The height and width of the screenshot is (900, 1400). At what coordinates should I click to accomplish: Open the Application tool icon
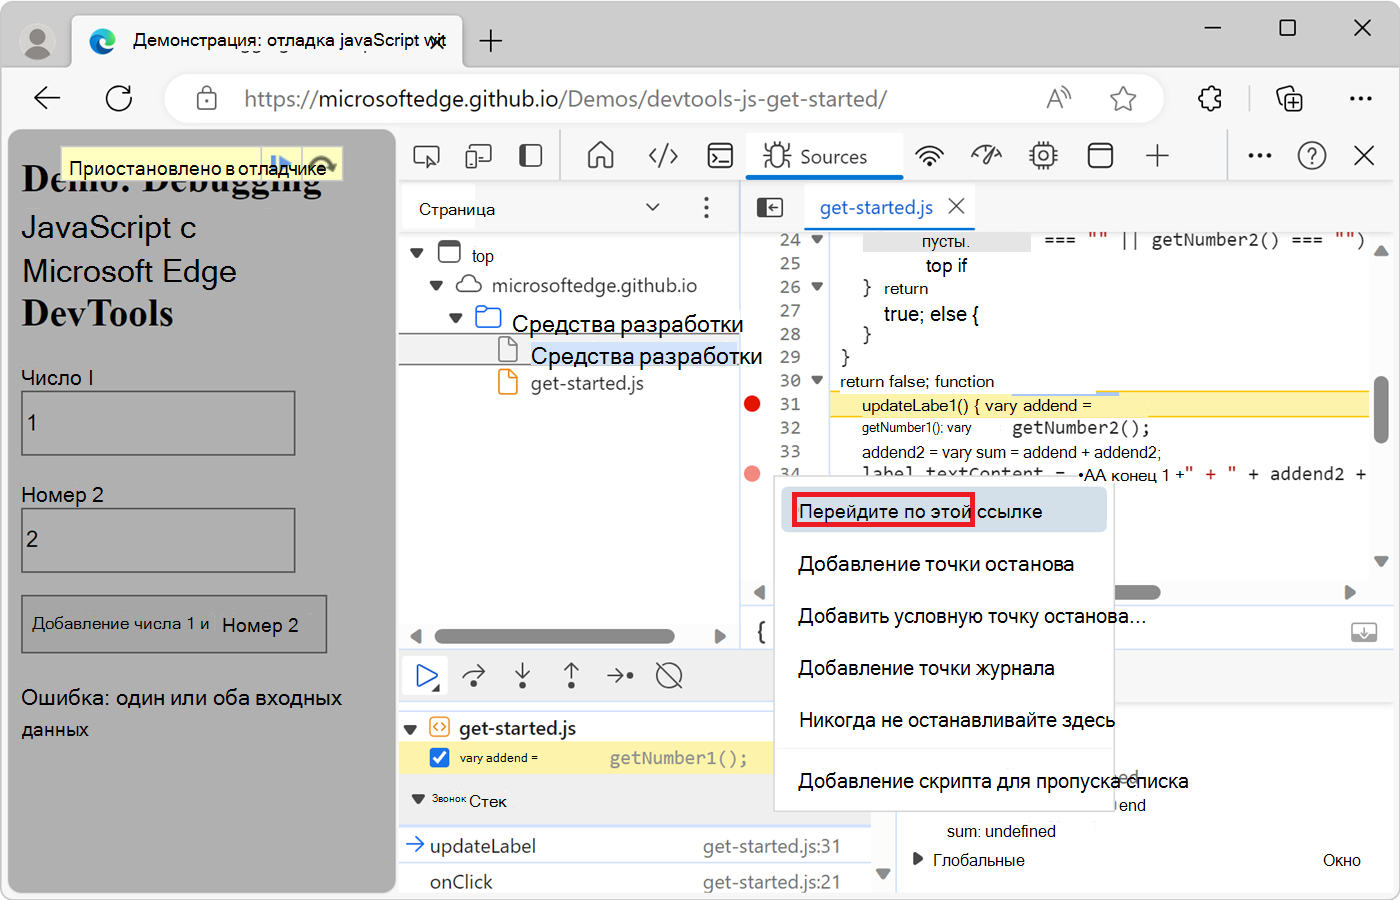[x=1100, y=156]
